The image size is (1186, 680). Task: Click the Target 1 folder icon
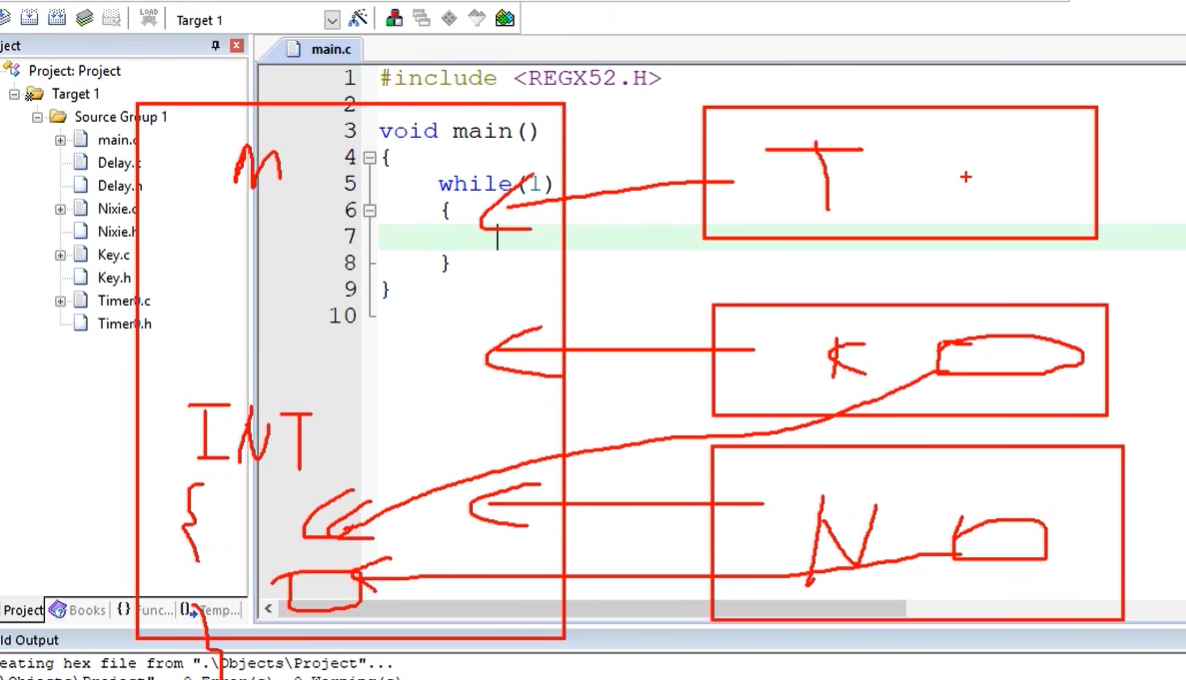35,94
